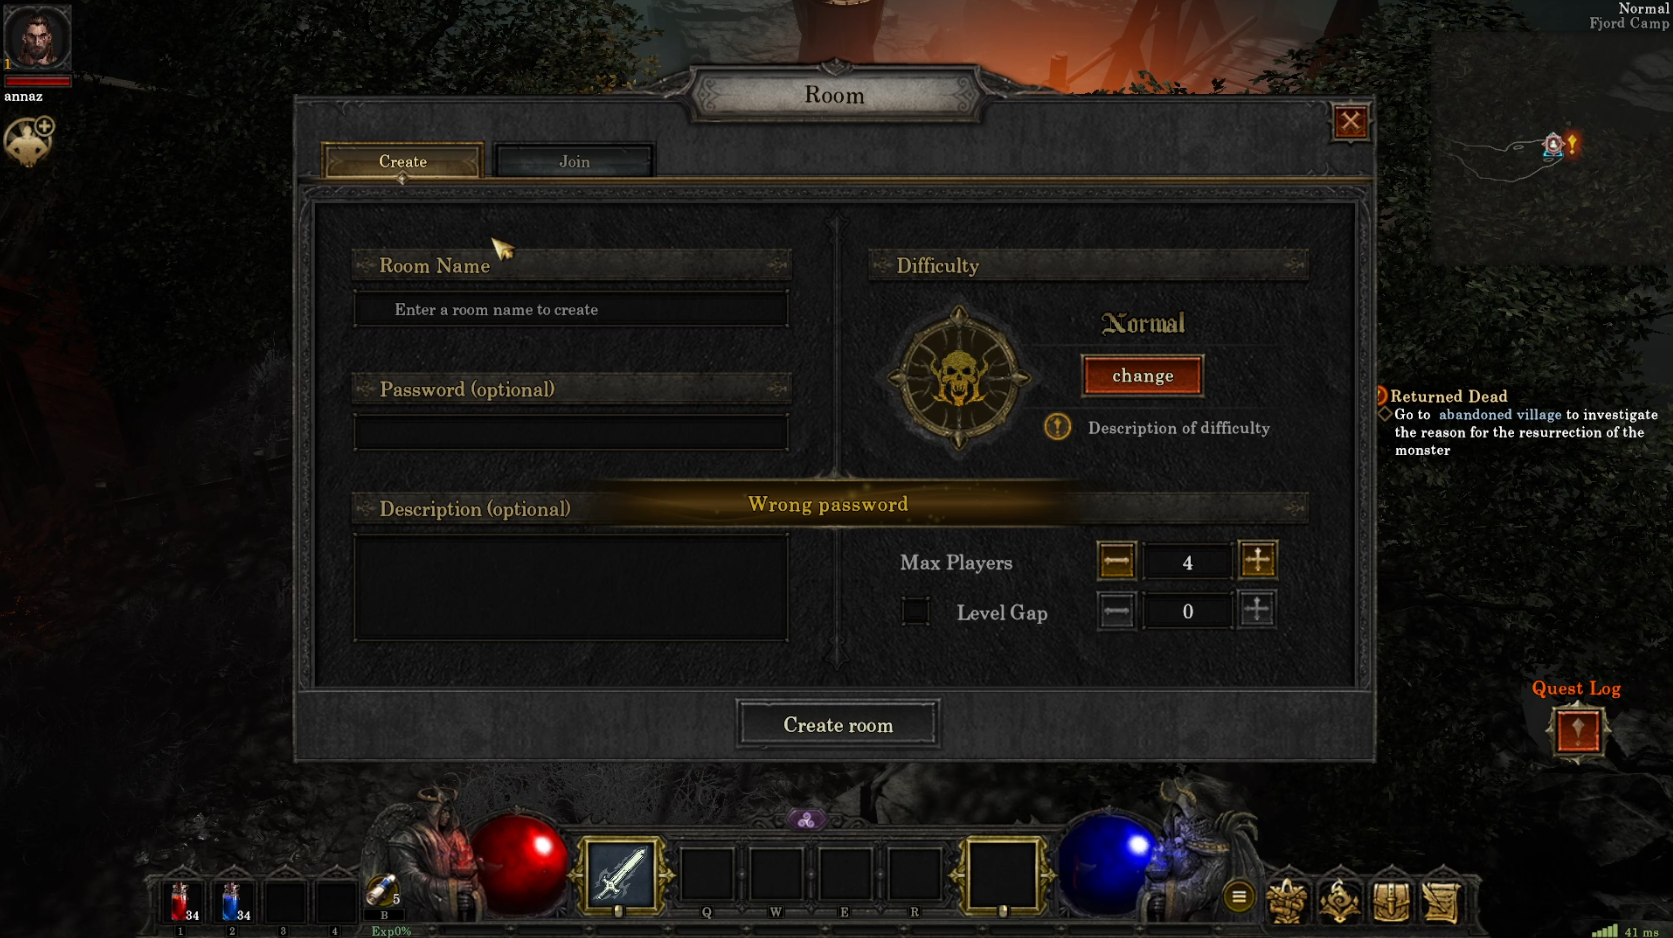Viewport: 1673px width, 938px height.
Task: Open the round menu button on the action bar
Action: point(1238,897)
